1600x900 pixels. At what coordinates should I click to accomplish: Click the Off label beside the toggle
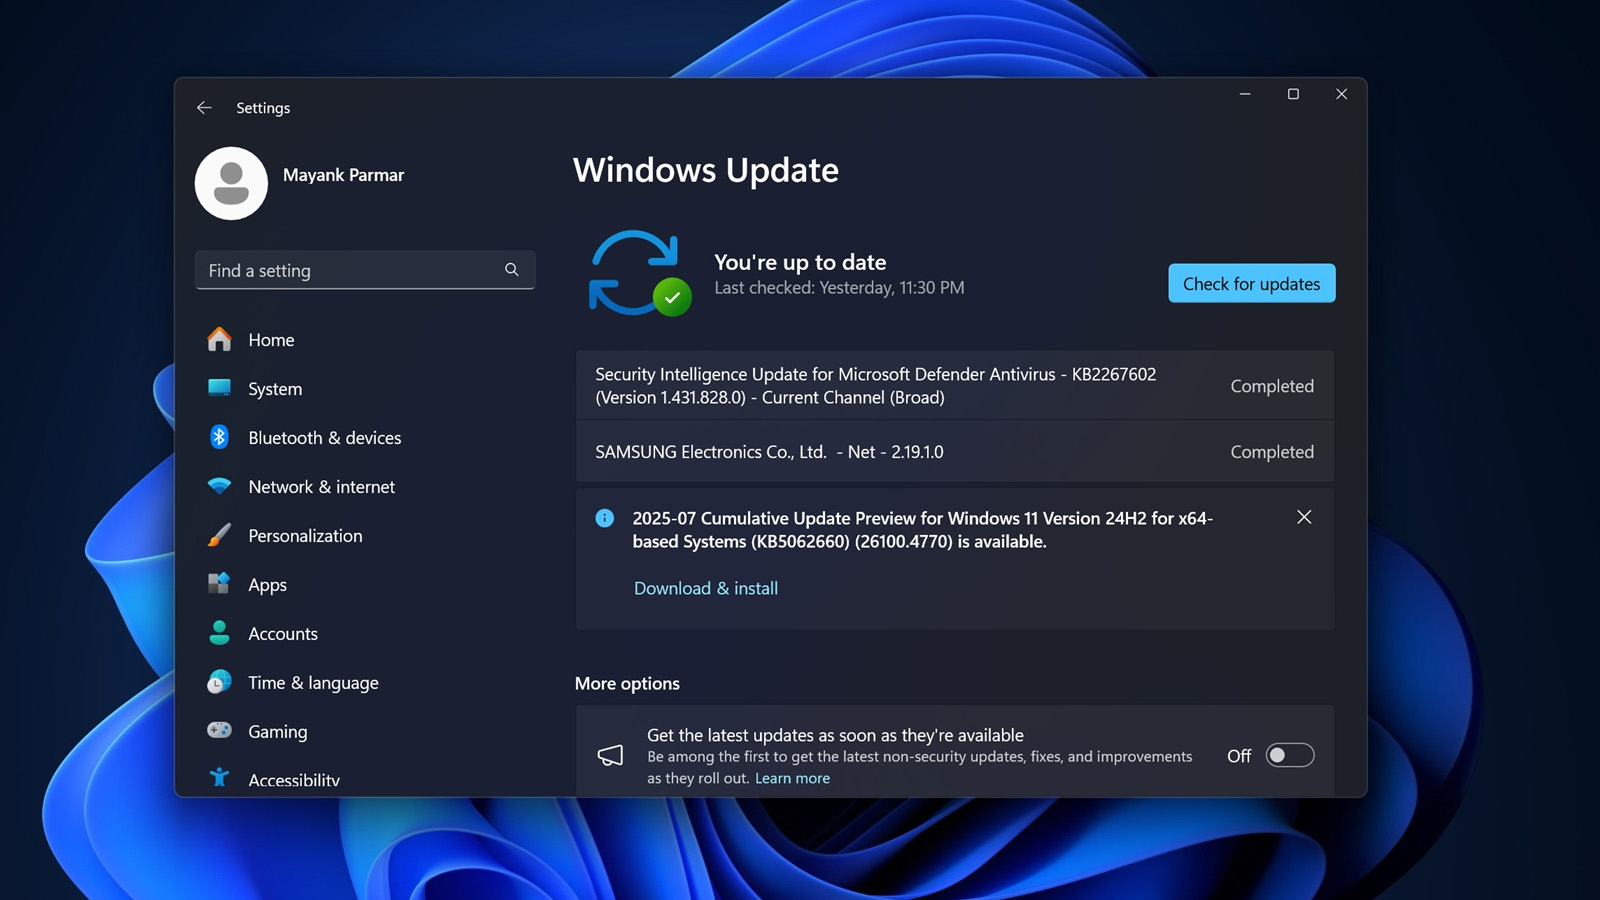pyautogui.click(x=1239, y=756)
